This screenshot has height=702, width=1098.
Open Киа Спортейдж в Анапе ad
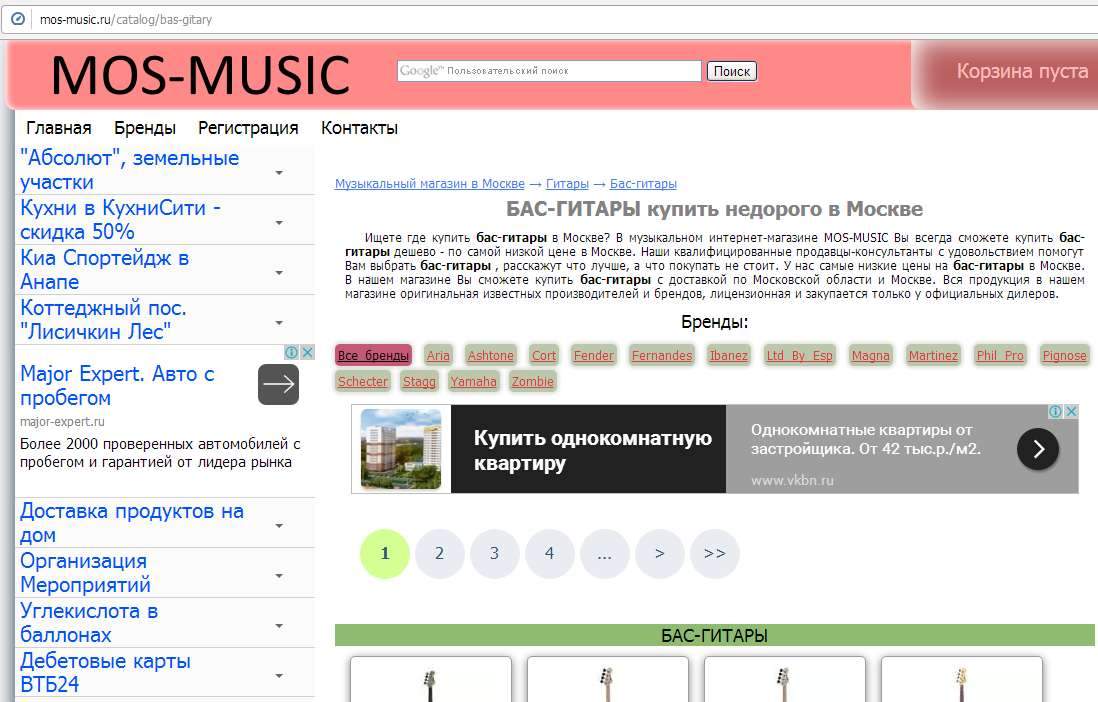[104, 270]
